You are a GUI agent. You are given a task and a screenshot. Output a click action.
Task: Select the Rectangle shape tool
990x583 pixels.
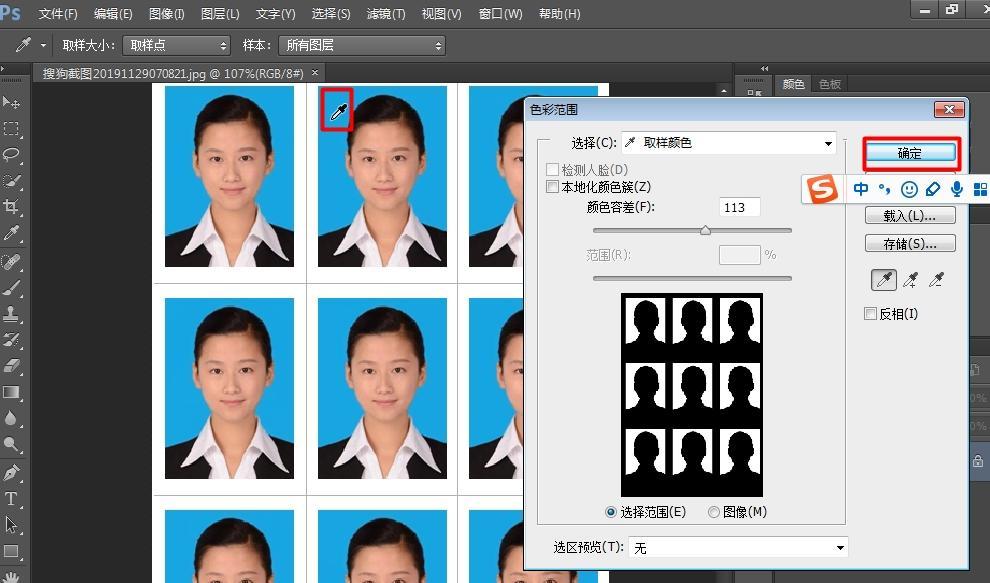click(x=11, y=551)
